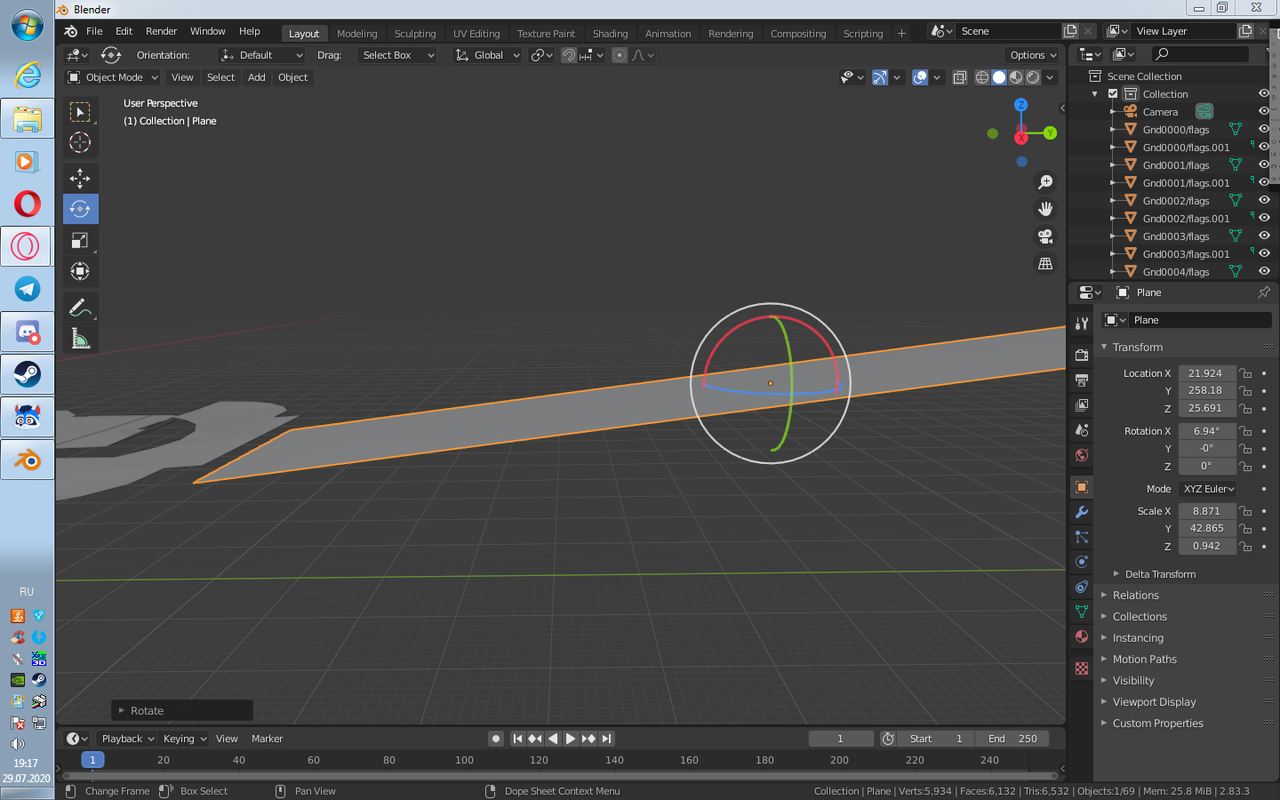Click the pan view hand icon

1045,209
